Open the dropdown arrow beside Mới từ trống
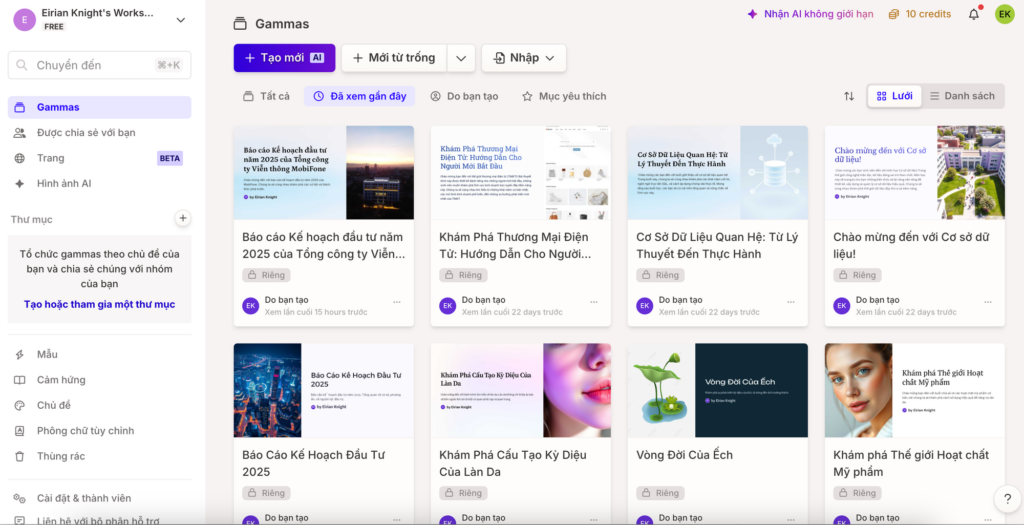Viewport: 1024px width, 525px height. click(x=460, y=58)
